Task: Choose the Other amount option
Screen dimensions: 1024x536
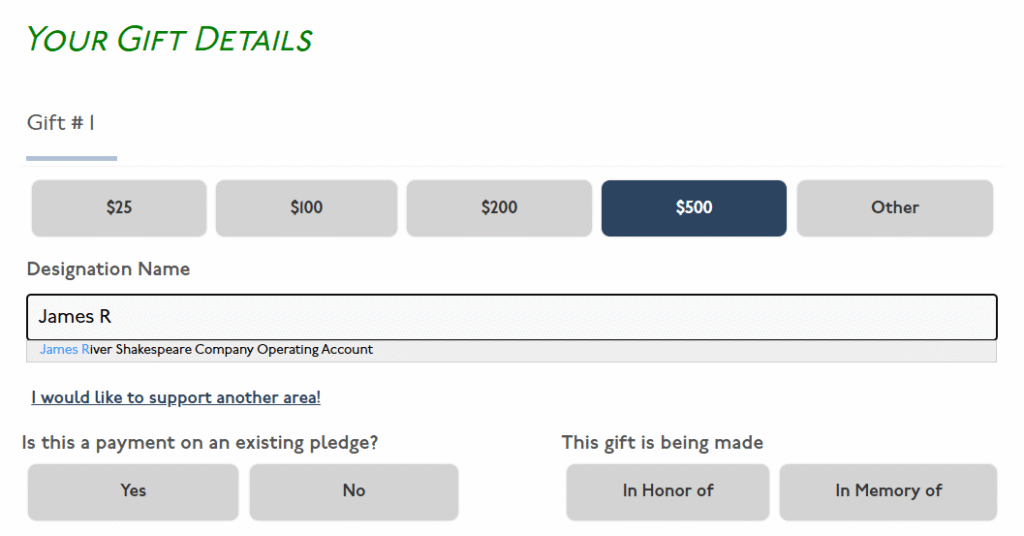Action: pyautogui.click(x=894, y=208)
